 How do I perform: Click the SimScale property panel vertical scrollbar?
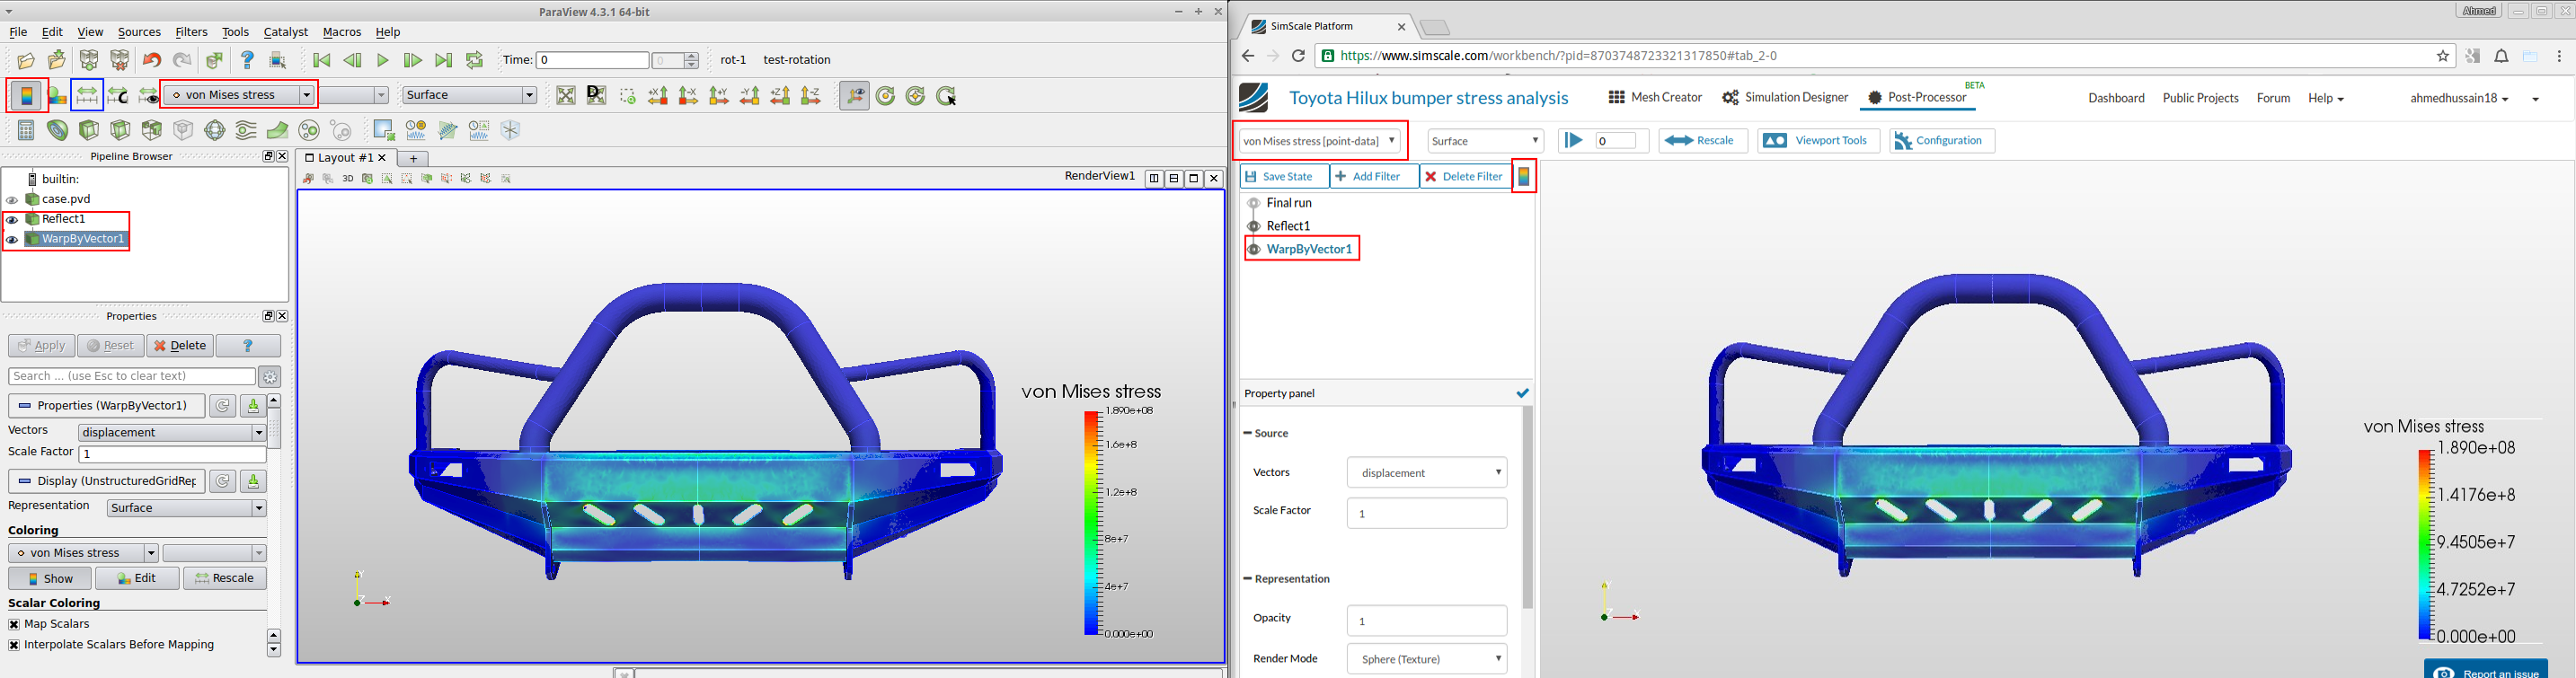click(x=1527, y=508)
